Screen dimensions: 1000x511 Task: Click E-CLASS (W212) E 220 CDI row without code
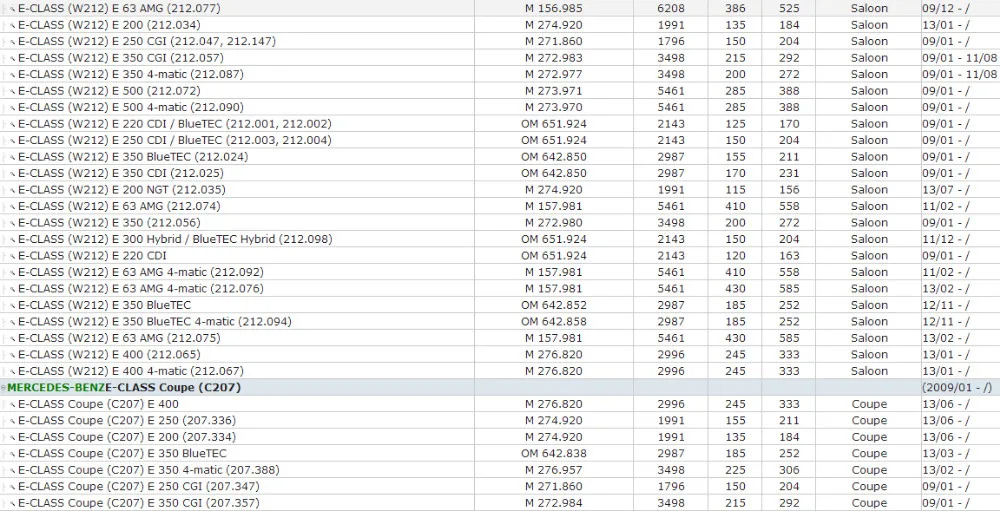point(92,256)
